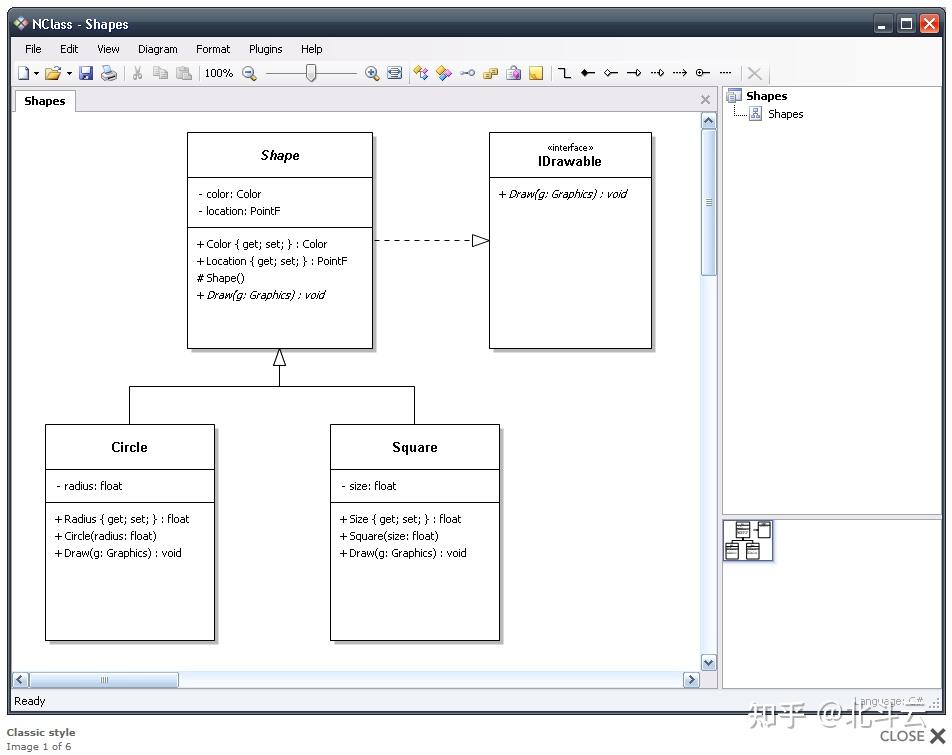The height and width of the screenshot is (755, 952).
Task: Open the dropdown next to the Open icon
Action: click(68, 73)
